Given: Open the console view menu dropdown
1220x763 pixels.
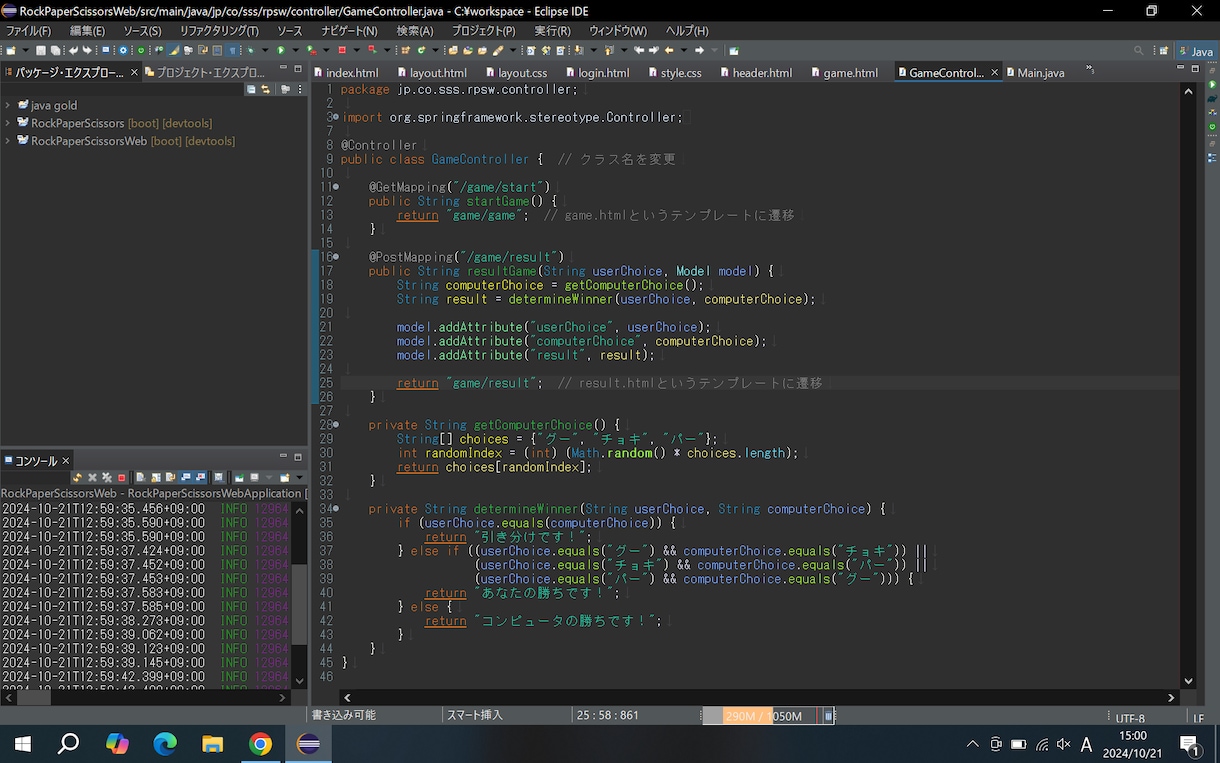Looking at the screenshot, I should pos(299,478).
